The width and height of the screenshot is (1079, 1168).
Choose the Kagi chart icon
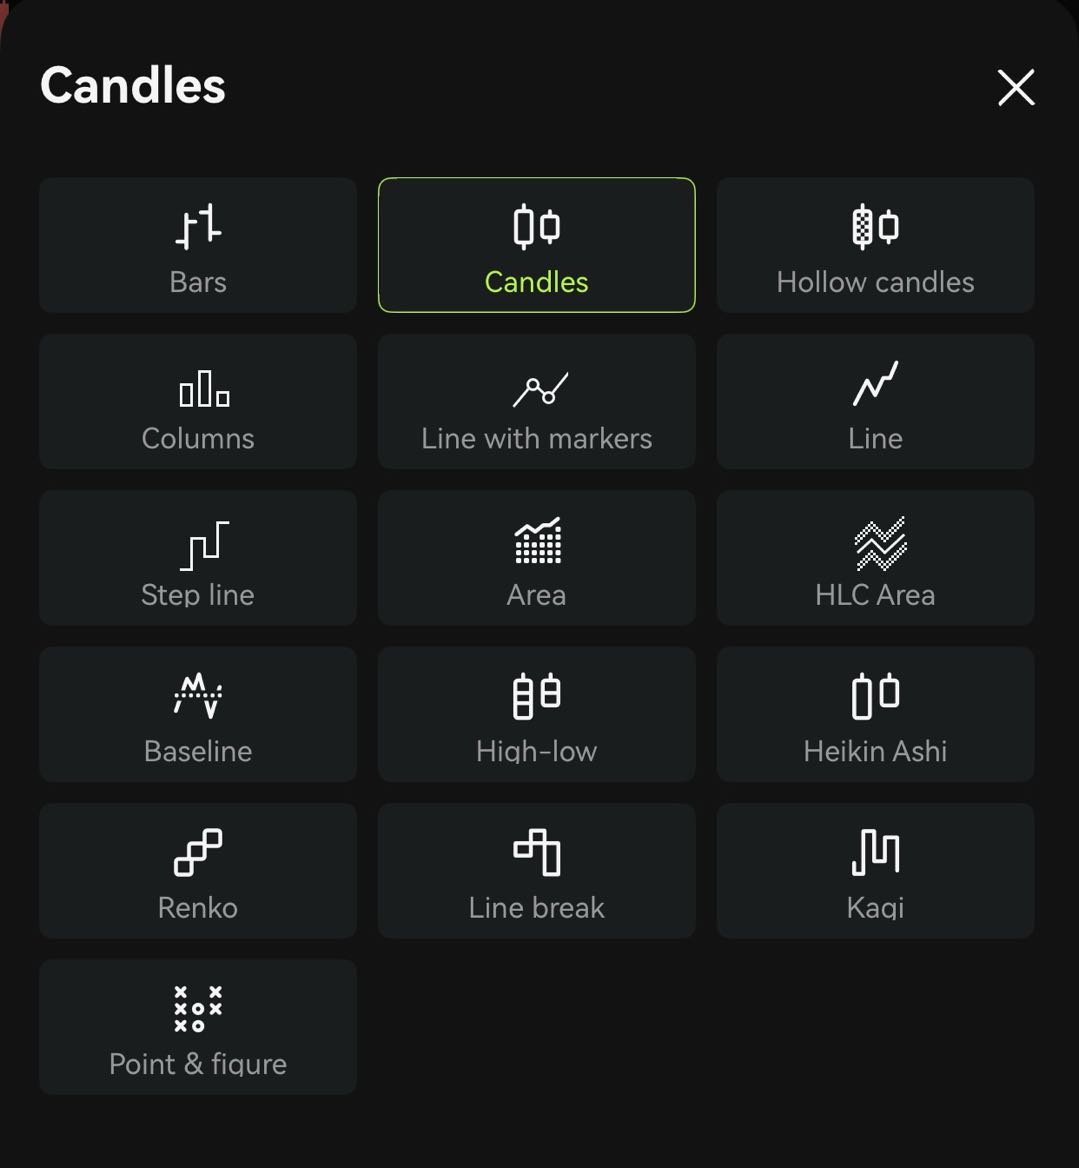point(875,852)
